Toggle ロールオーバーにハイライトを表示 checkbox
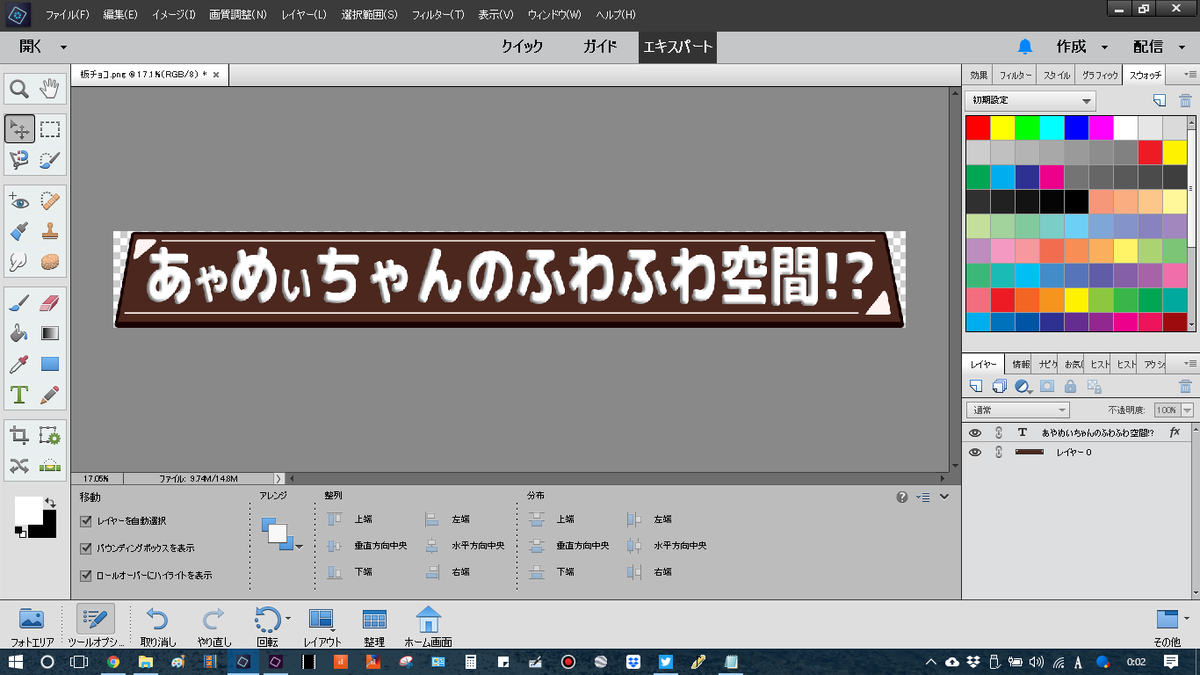The height and width of the screenshot is (675, 1200). pyautogui.click(x=86, y=575)
